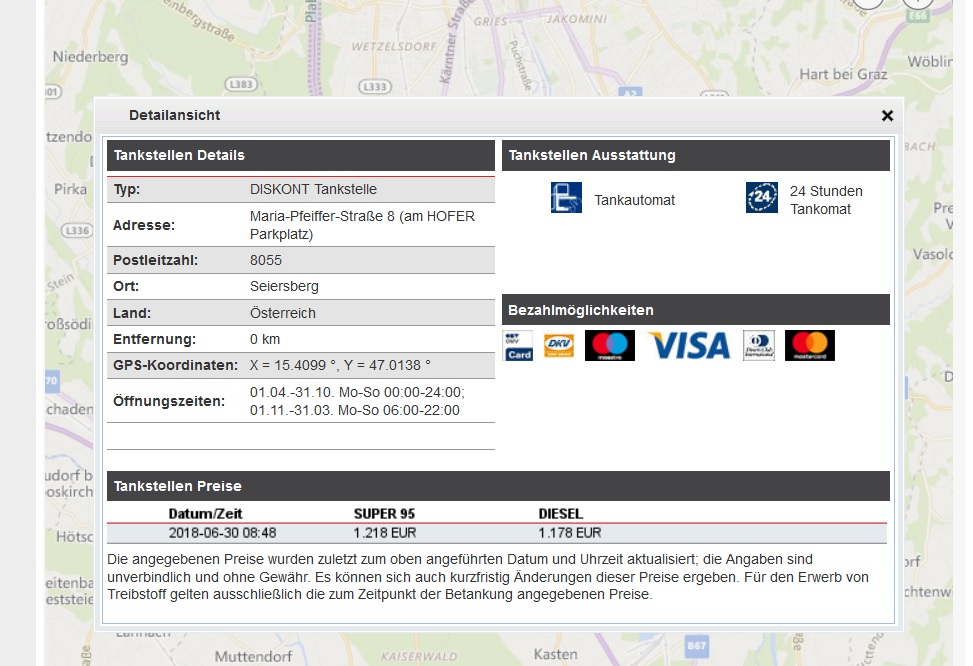Image resolution: width=973 pixels, height=666 pixels.
Task: Click the Mastercard payment logo
Action: 809,346
